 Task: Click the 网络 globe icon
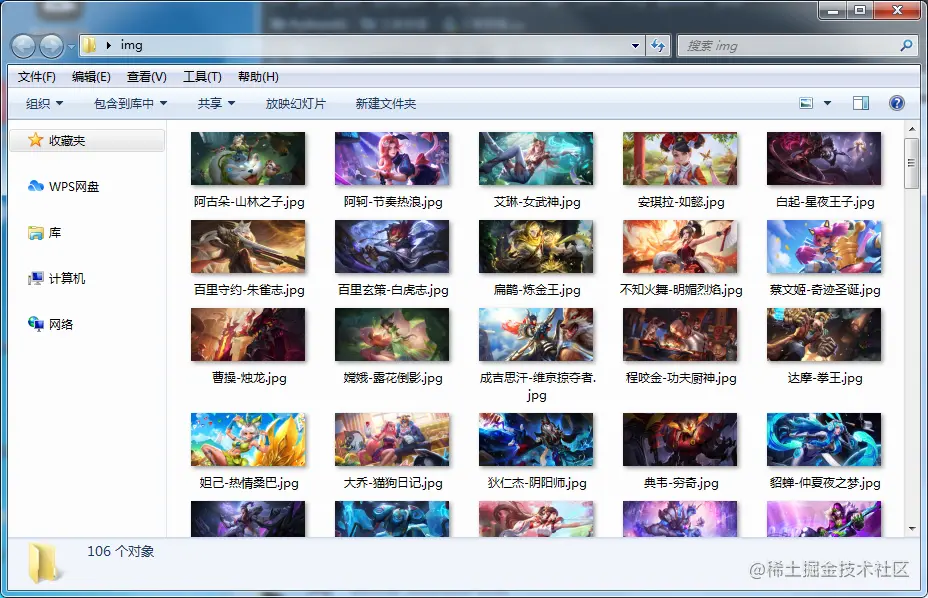(x=36, y=323)
